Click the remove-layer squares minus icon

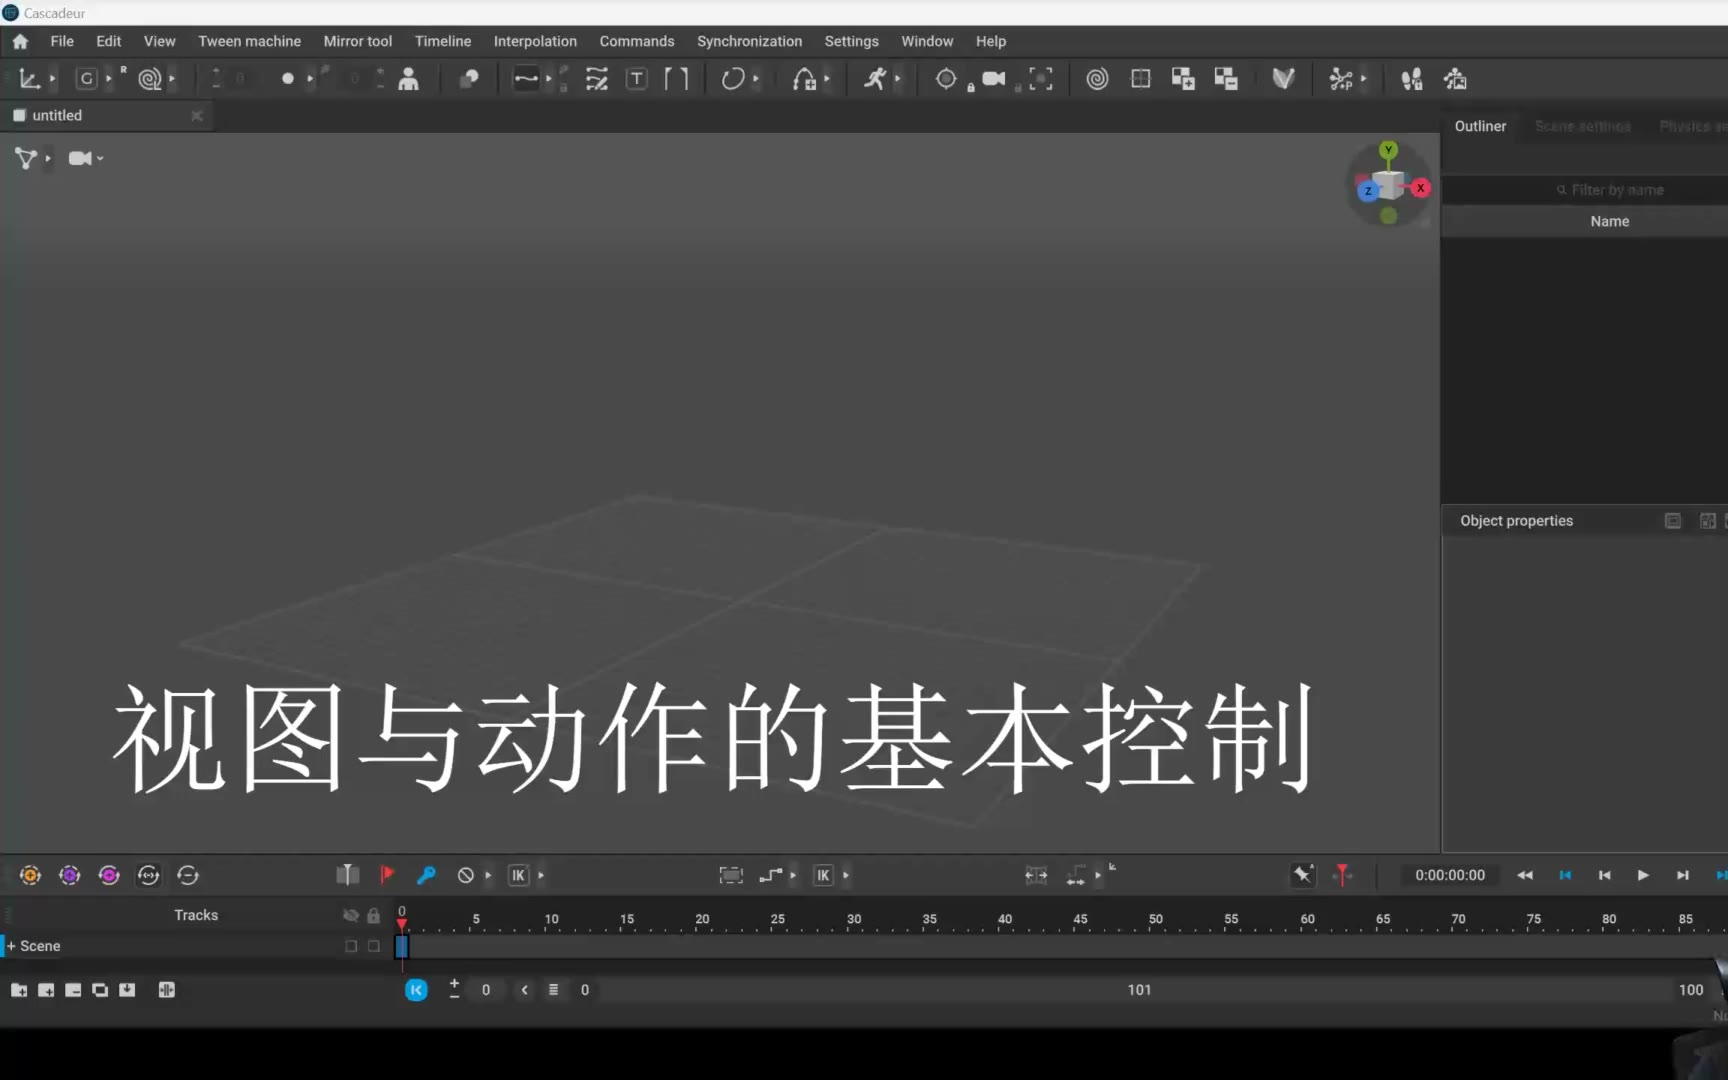tap(1226, 79)
